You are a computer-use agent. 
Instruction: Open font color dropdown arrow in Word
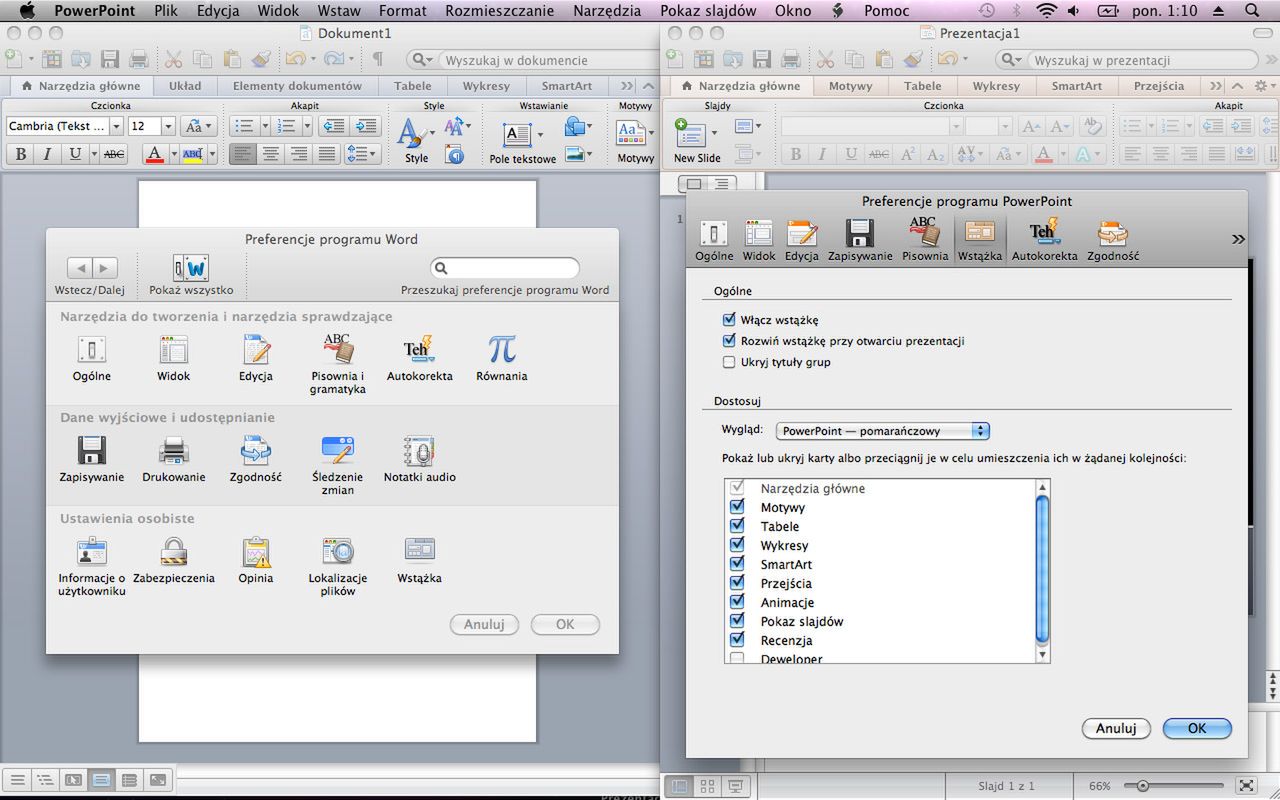[173, 154]
